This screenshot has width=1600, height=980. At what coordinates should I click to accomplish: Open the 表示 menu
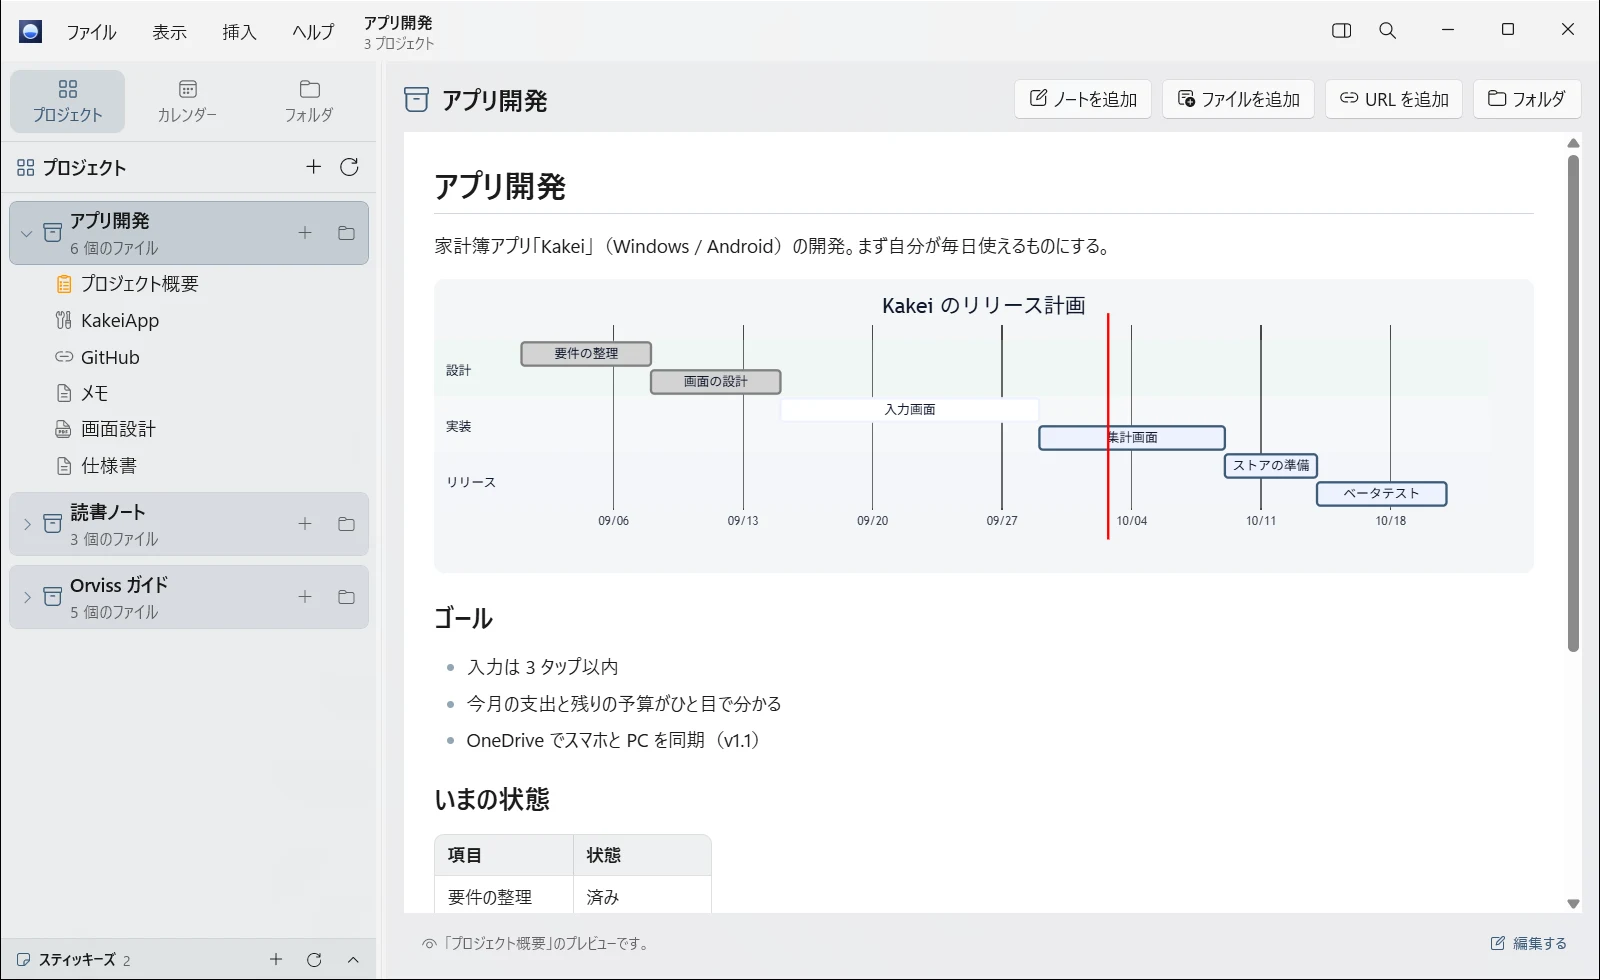(x=169, y=32)
